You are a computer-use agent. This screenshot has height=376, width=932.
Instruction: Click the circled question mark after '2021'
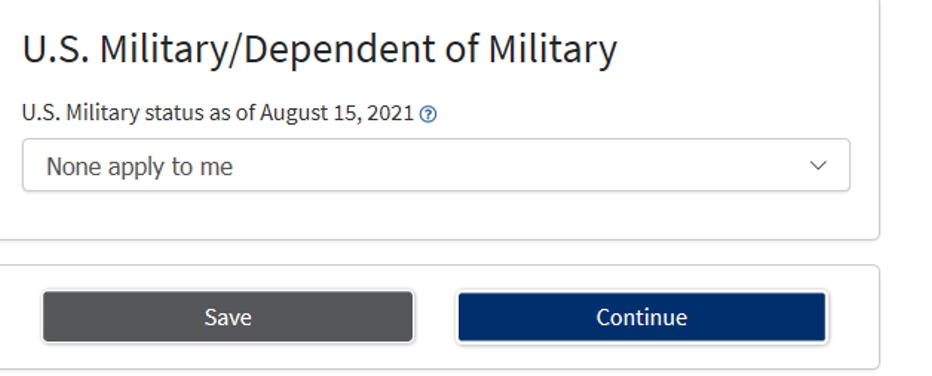pos(428,114)
